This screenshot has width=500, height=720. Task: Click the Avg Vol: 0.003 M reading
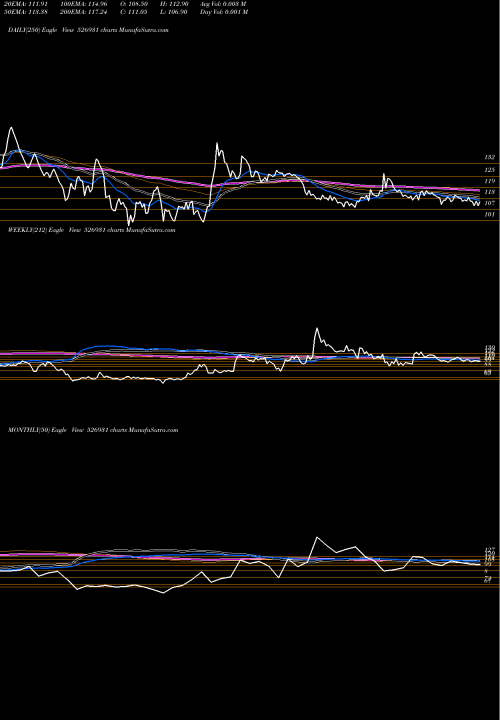[223, 4]
